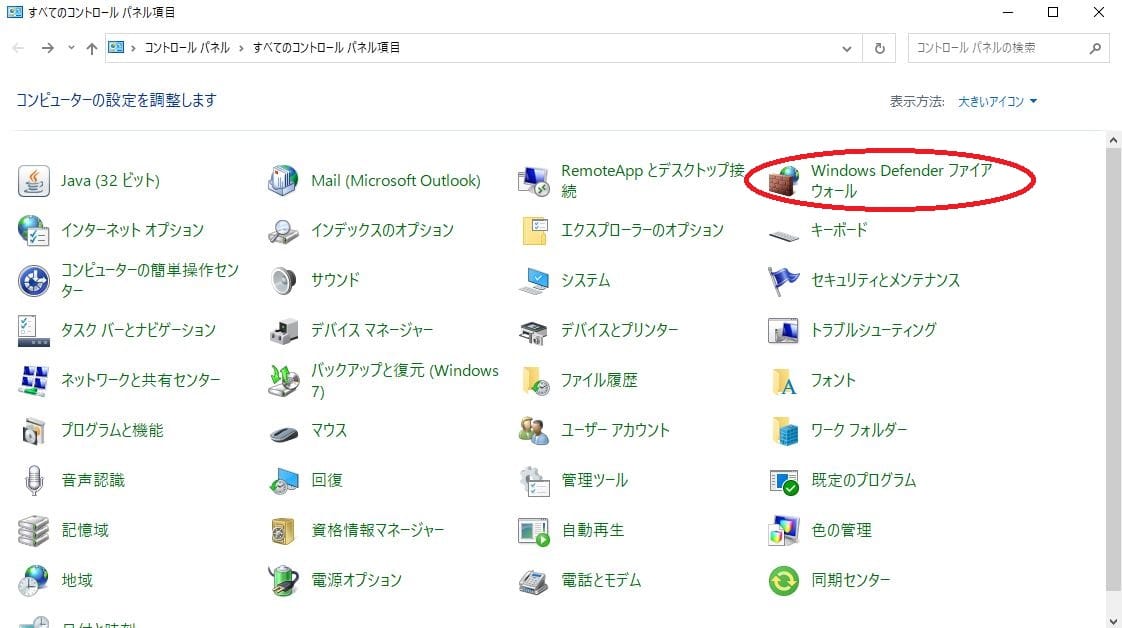
Task: Open ネットワークと共有センター icon
Action: pos(33,381)
